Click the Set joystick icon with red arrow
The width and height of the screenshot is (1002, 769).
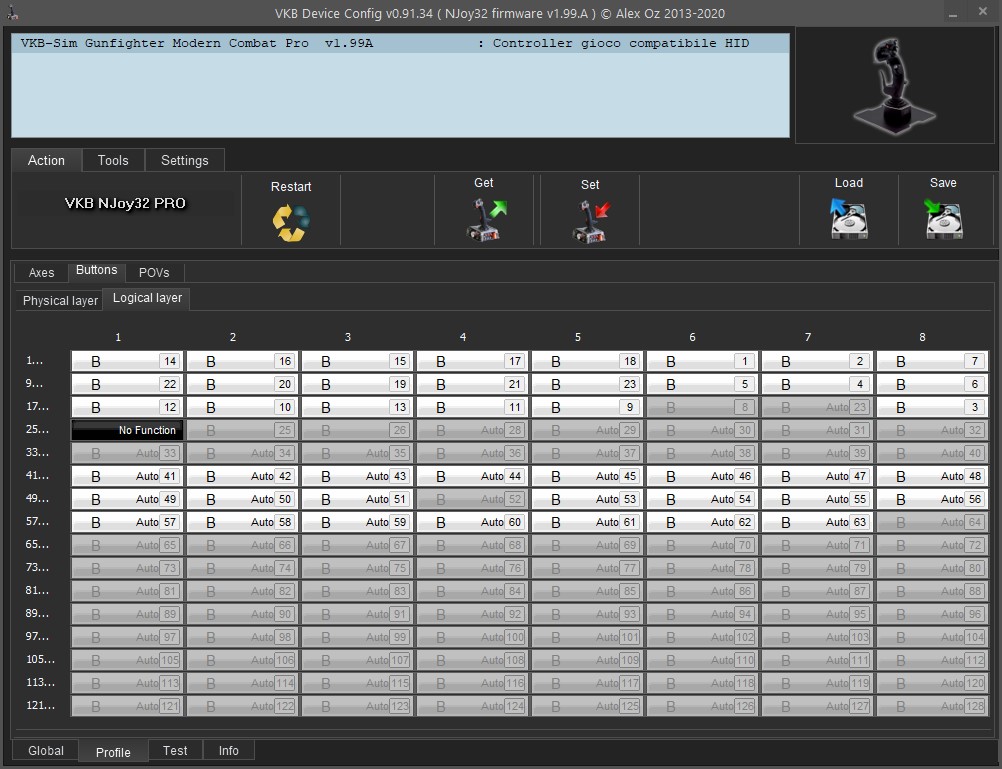coord(591,221)
